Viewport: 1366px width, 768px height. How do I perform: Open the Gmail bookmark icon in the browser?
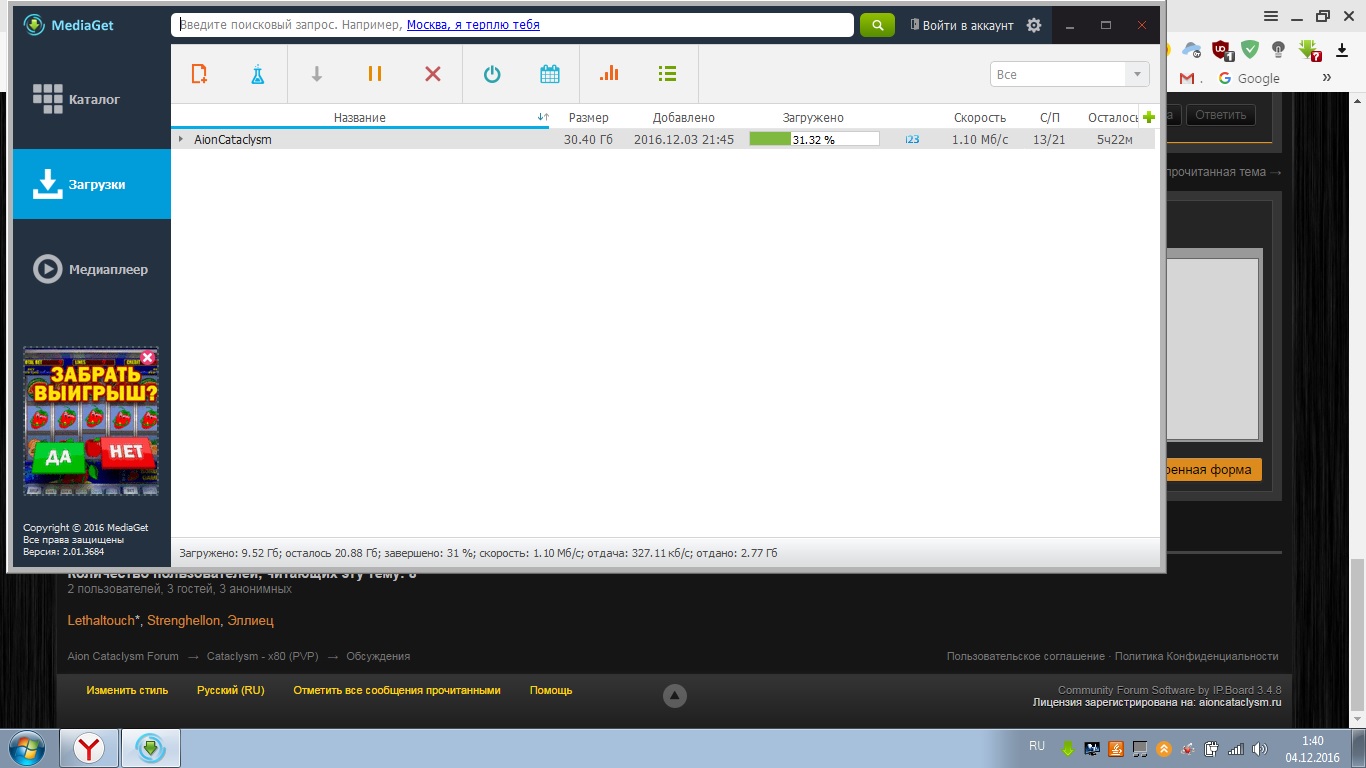[1188, 78]
